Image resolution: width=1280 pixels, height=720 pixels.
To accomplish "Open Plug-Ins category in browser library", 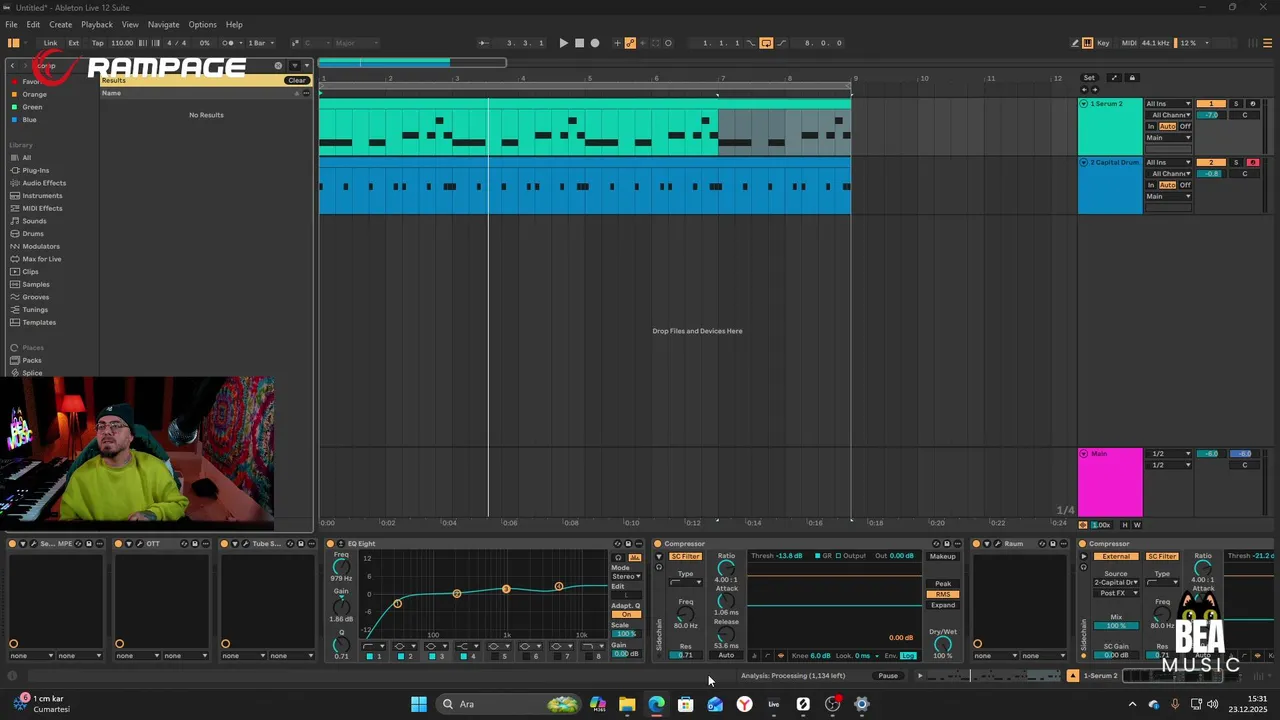I will (36, 170).
